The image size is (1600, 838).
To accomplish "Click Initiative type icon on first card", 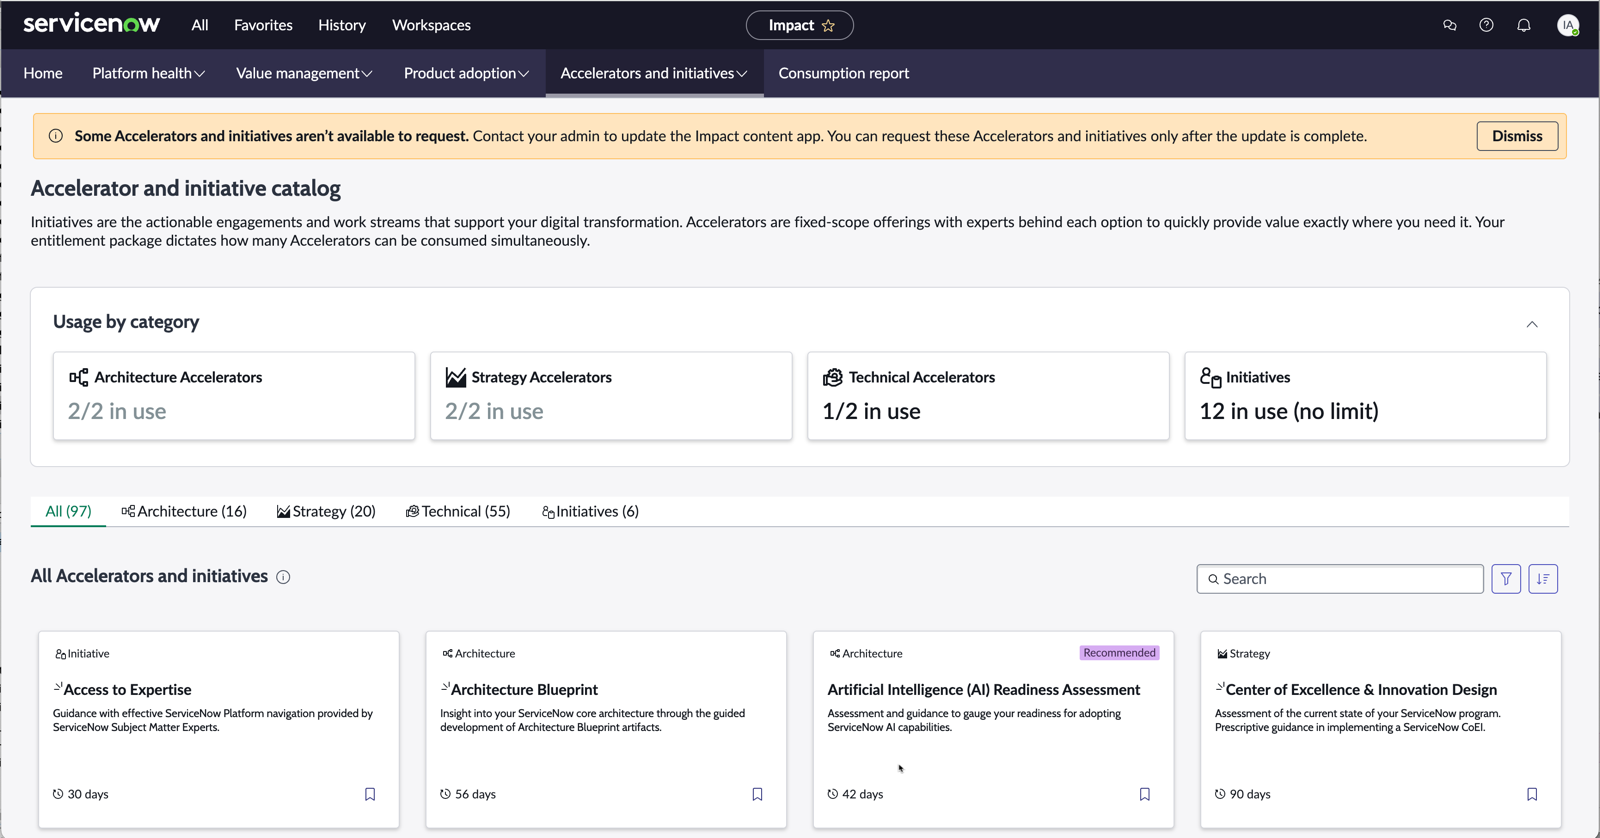I will point(60,654).
